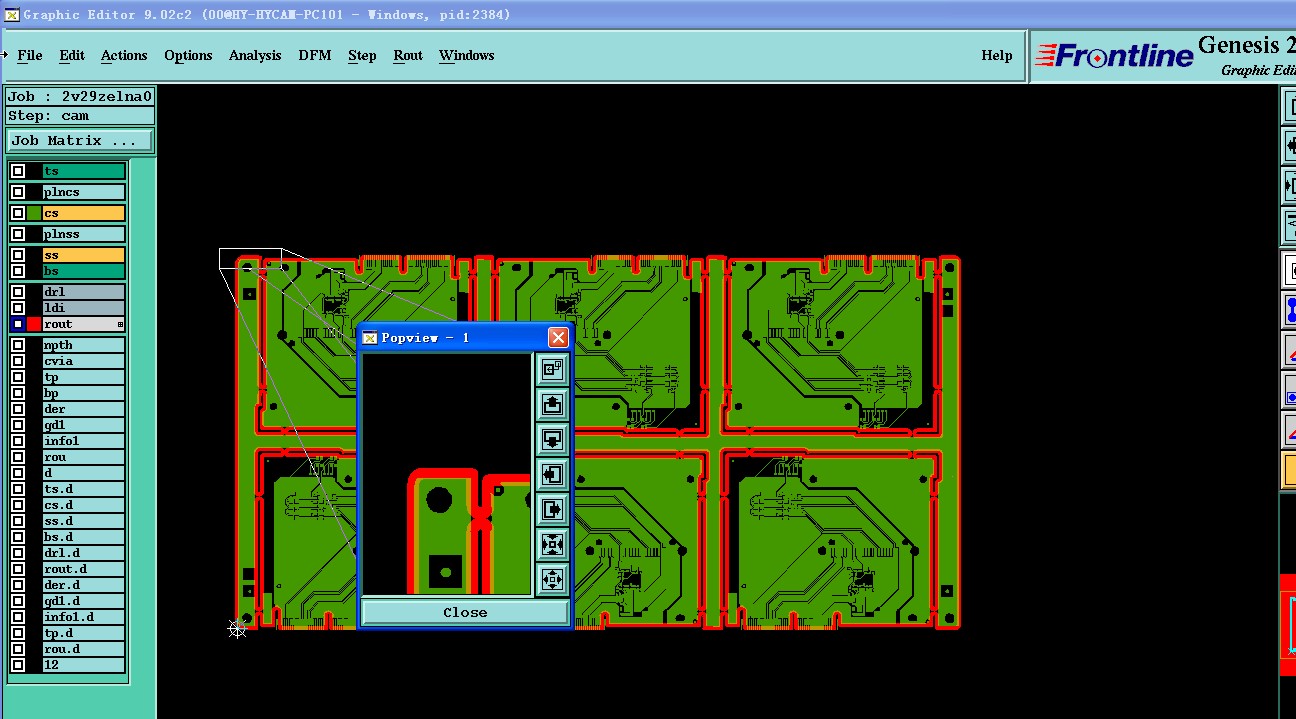Toggle the gdl layer checkbox
This screenshot has width=1296, height=719.
pos(18,425)
